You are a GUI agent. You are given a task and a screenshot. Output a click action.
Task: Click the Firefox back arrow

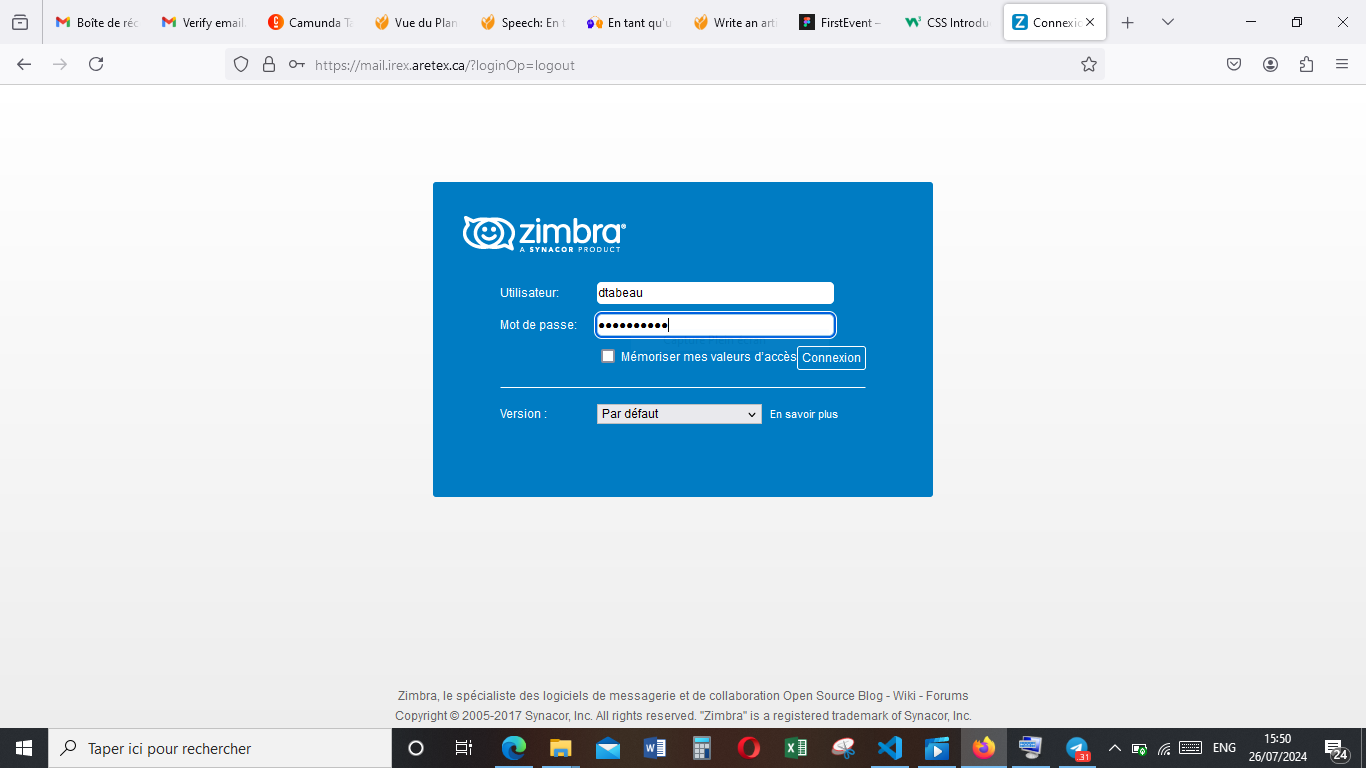24,64
